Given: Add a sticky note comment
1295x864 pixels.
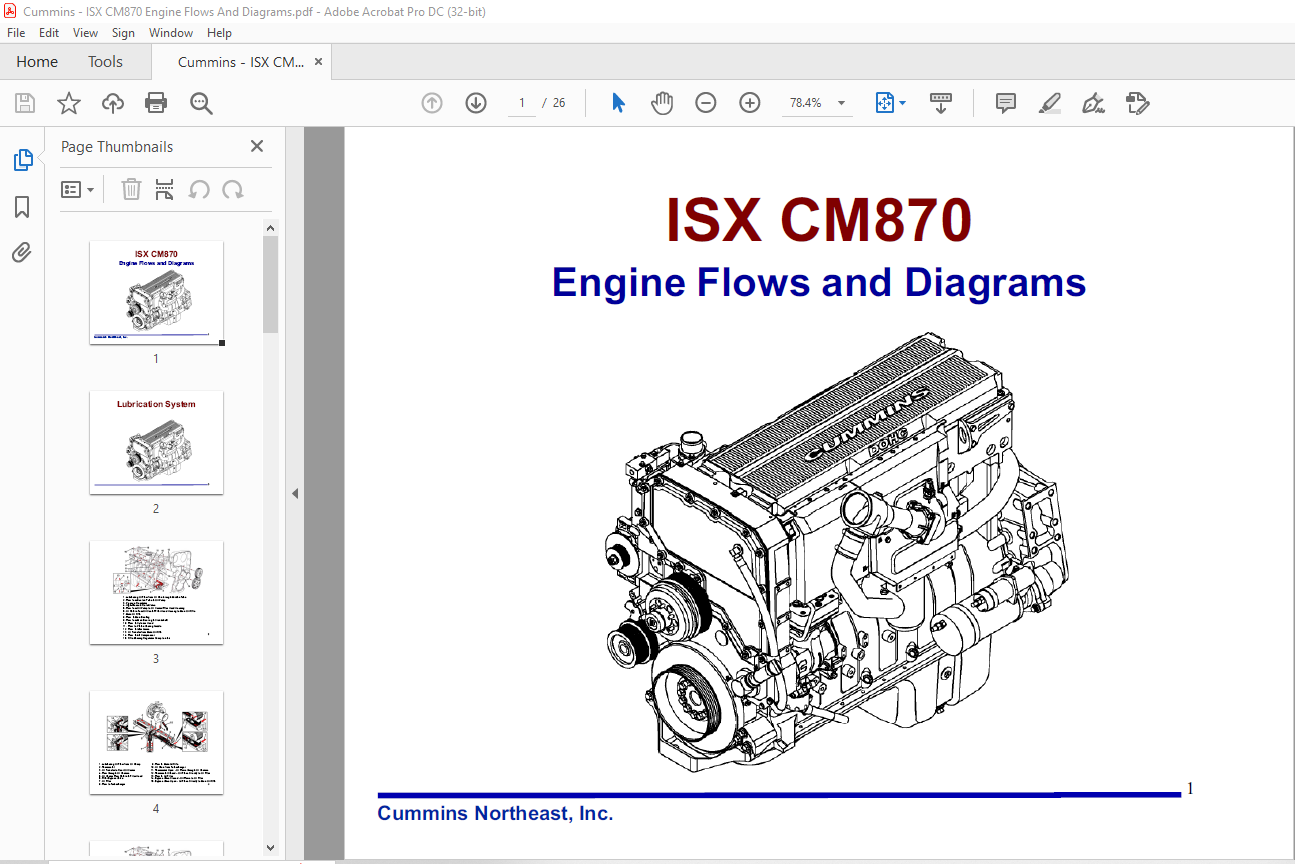Looking at the screenshot, I should pyautogui.click(x=1006, y=103).
